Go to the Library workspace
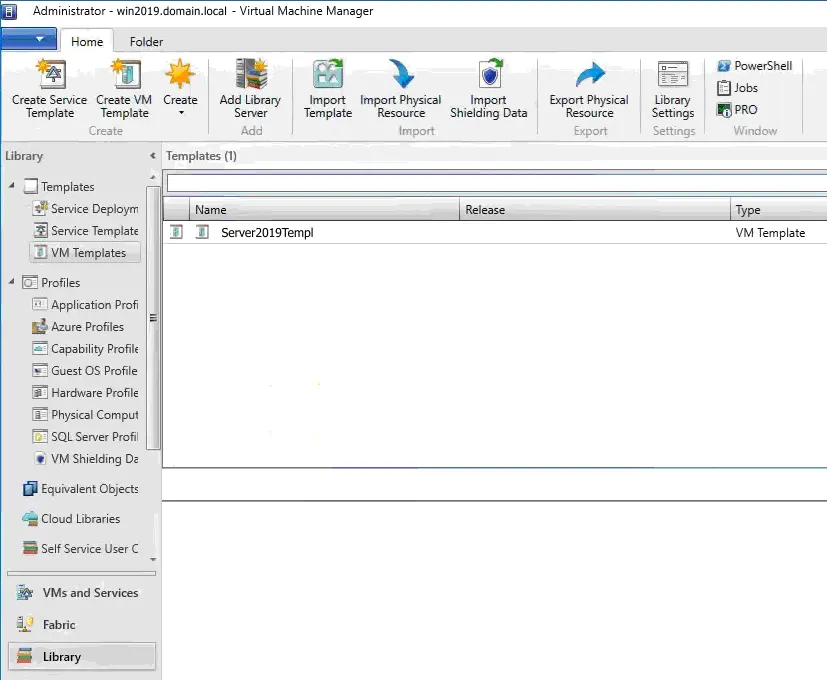This screenshot has height=680, width=827. tap(82, 656)
